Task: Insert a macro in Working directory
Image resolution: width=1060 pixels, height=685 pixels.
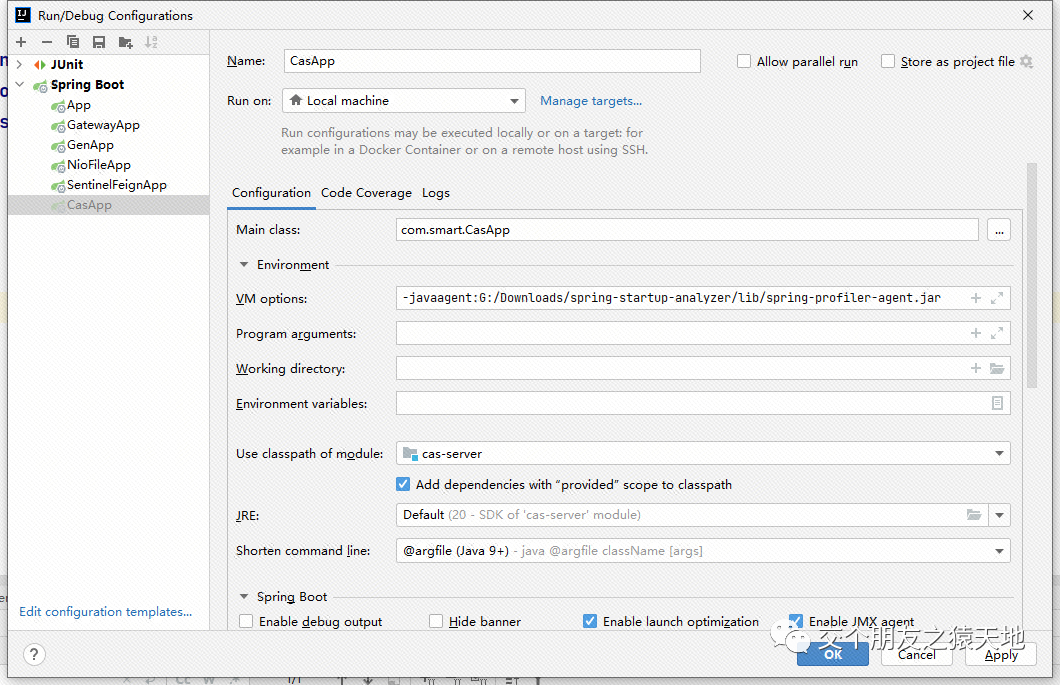Action: pos(975,368)
